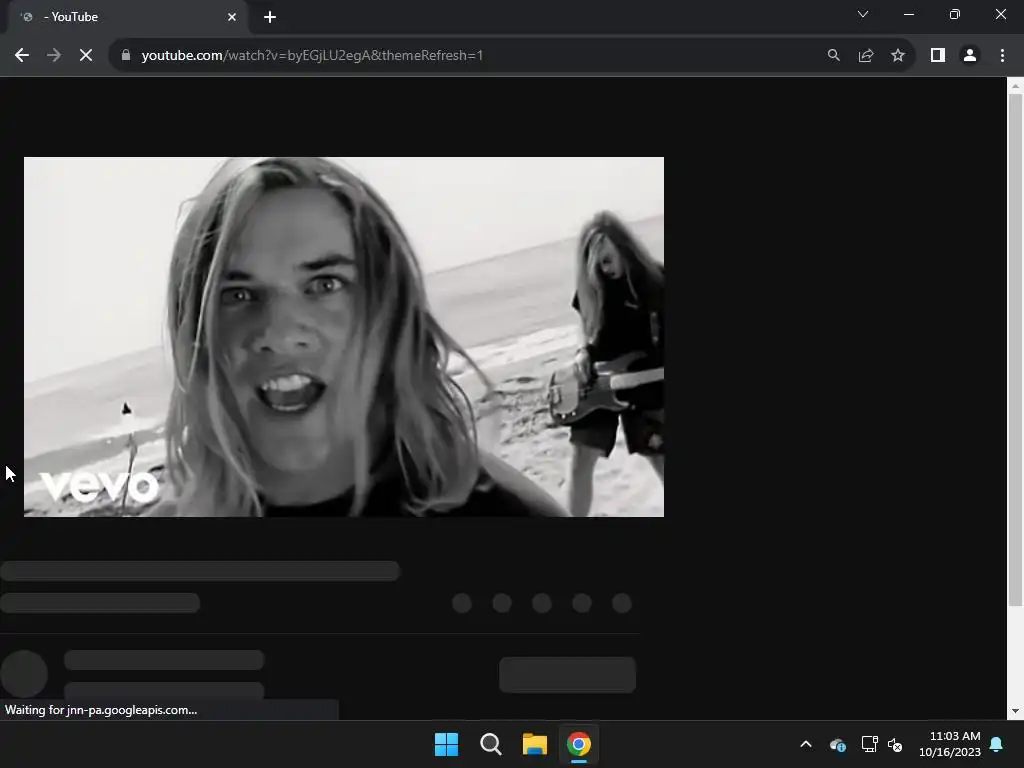This screenshot has width=1024, height=768.
Task: Open the network display tray icon
Action: pyautogui.click(x=869, y=744)
